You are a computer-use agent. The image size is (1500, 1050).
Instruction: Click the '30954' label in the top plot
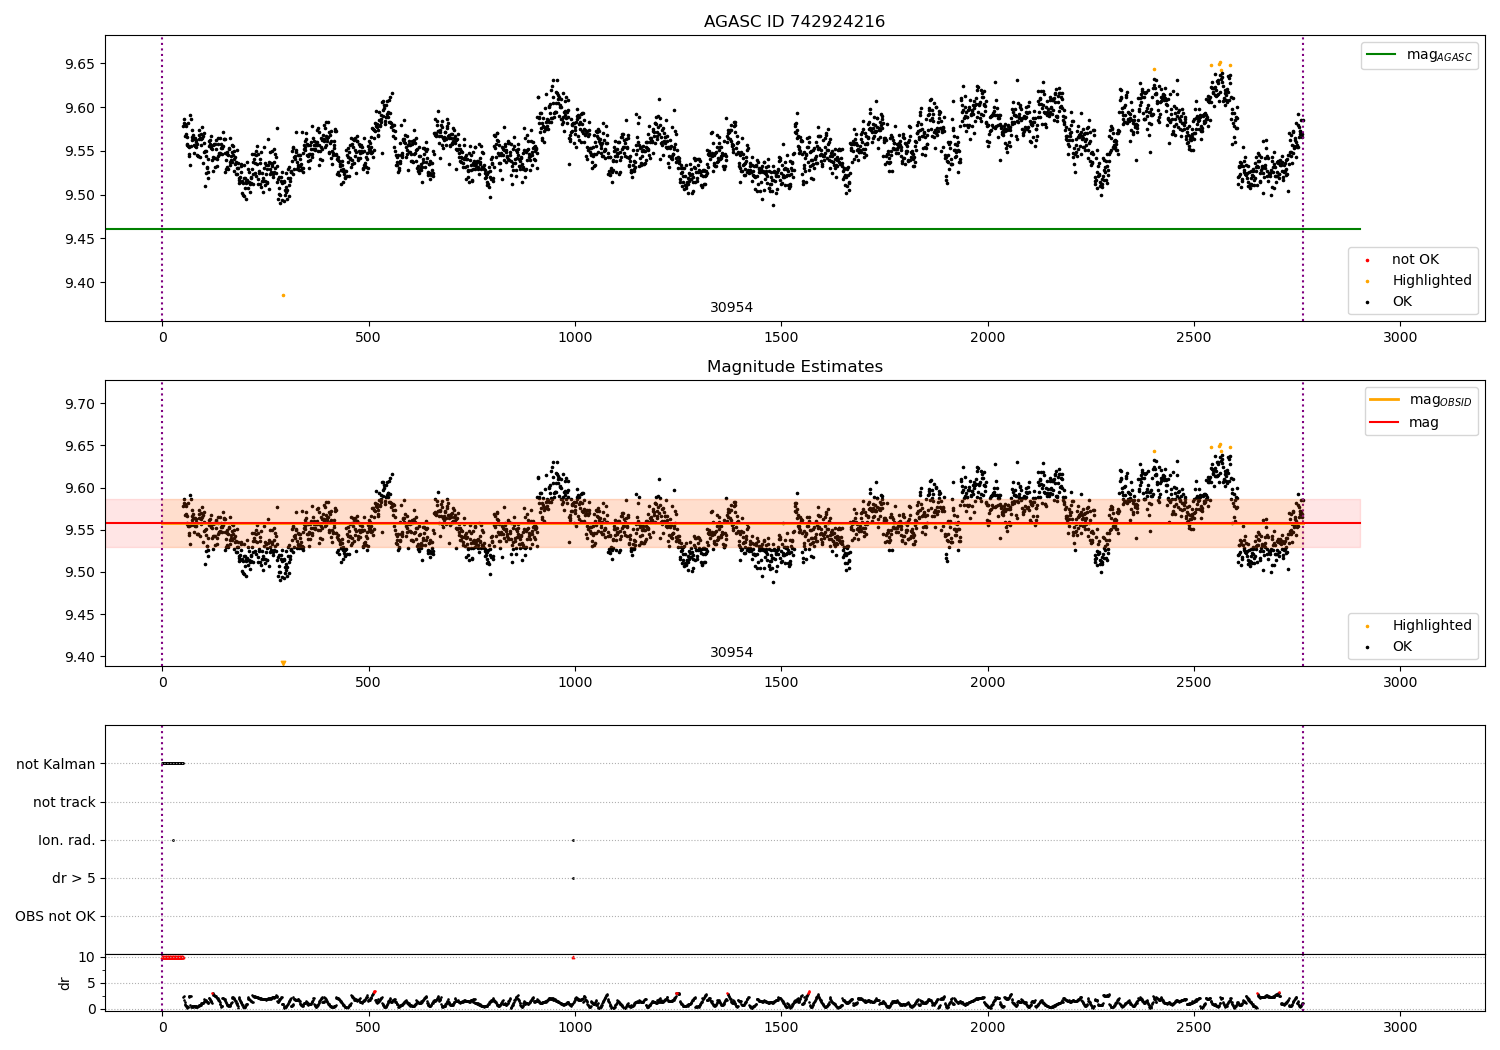point(731,307)
